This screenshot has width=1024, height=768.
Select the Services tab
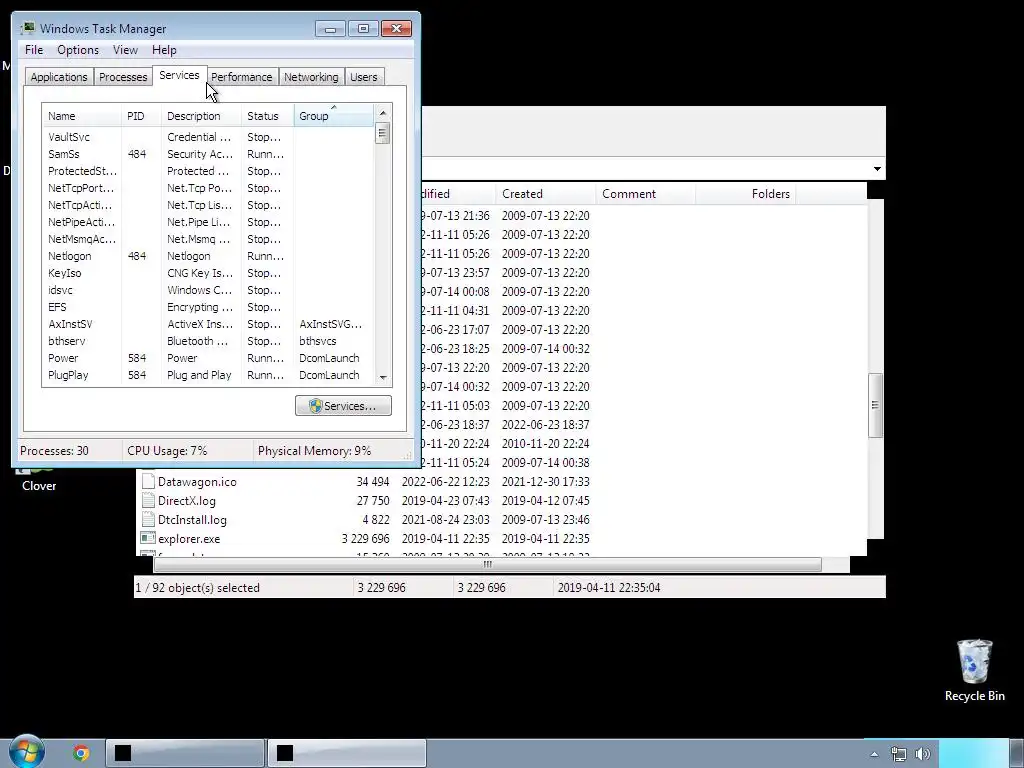[179, 75]
